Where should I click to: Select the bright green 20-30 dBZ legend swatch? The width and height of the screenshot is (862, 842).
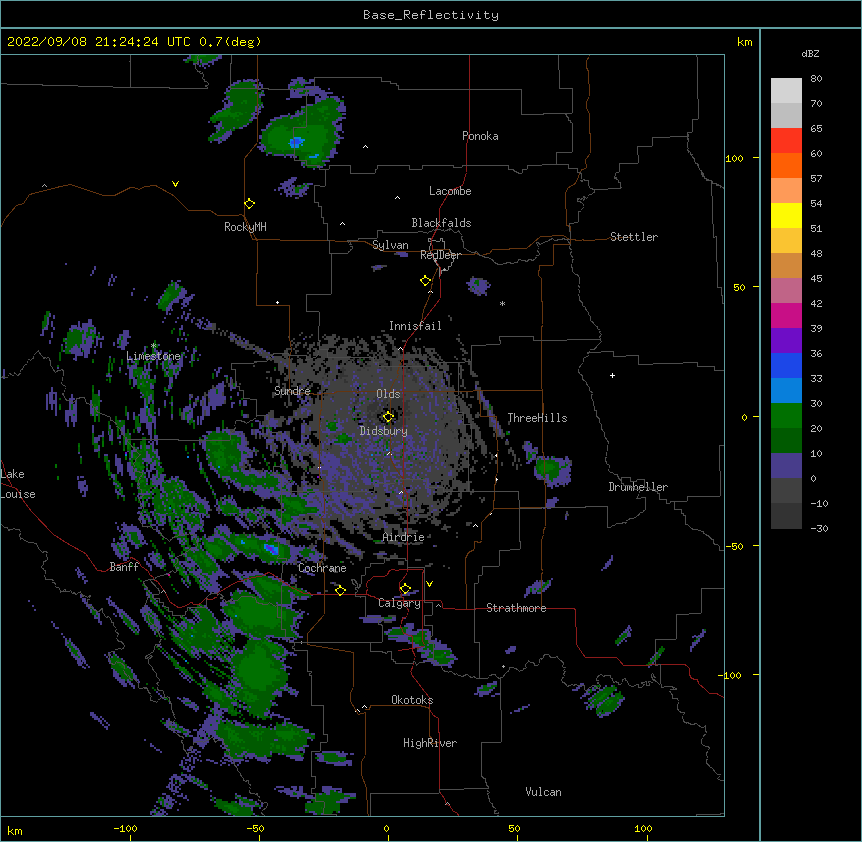coord(786,416)
